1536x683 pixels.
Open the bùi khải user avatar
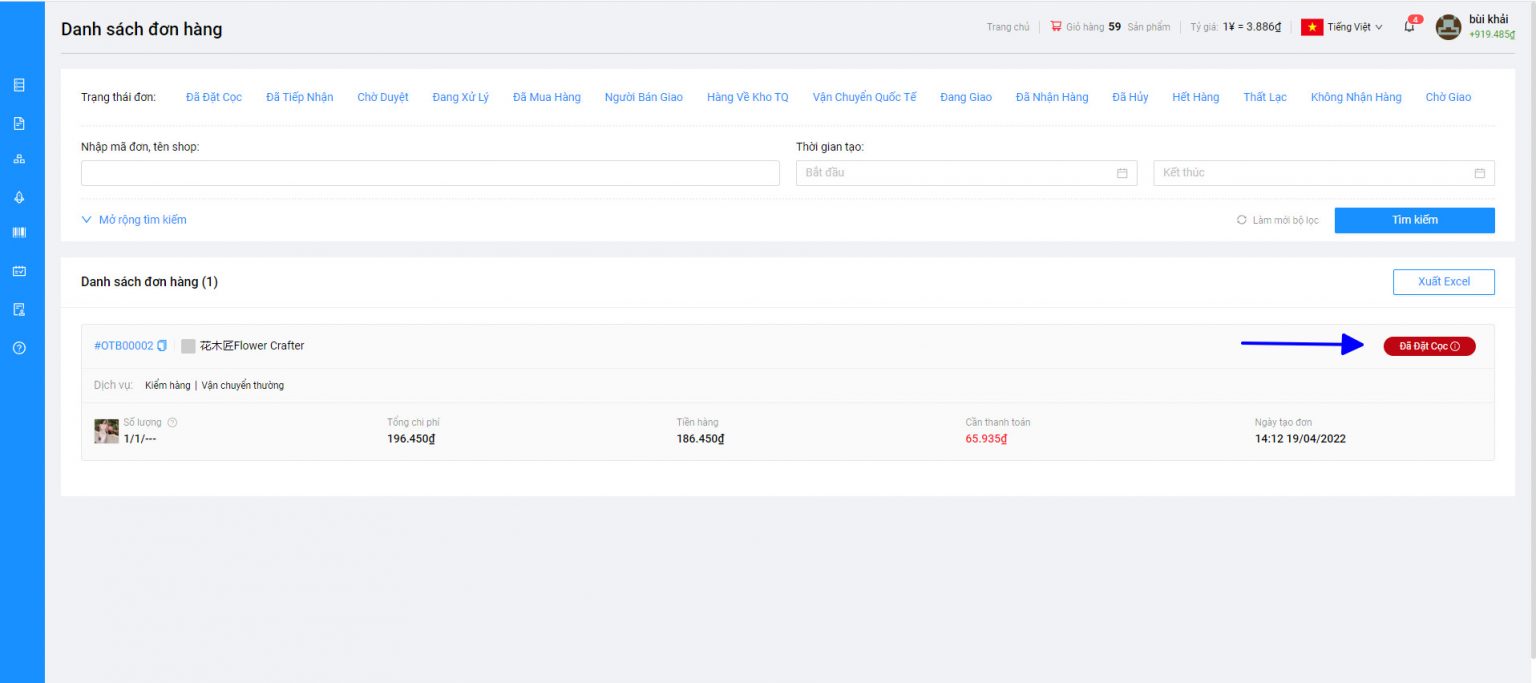(x=1448, y=27)
